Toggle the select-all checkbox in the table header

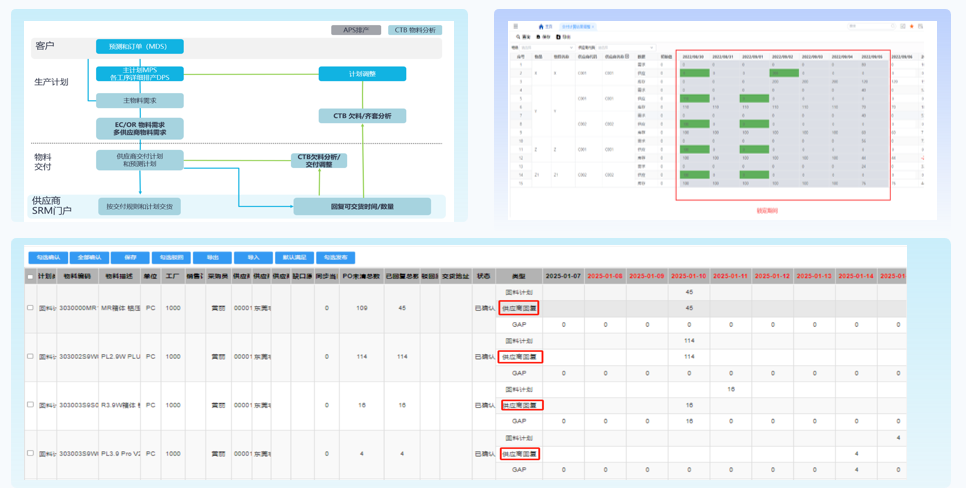coord(30,276)
